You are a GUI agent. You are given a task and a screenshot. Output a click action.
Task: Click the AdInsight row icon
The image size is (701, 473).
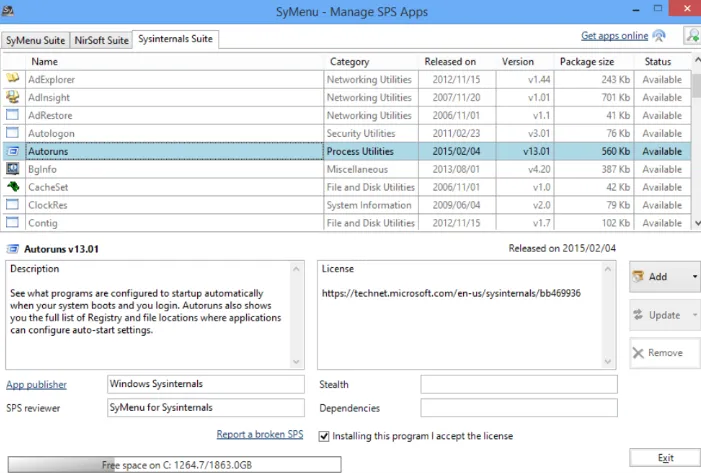pyautogui.click(x=13, y=97)
